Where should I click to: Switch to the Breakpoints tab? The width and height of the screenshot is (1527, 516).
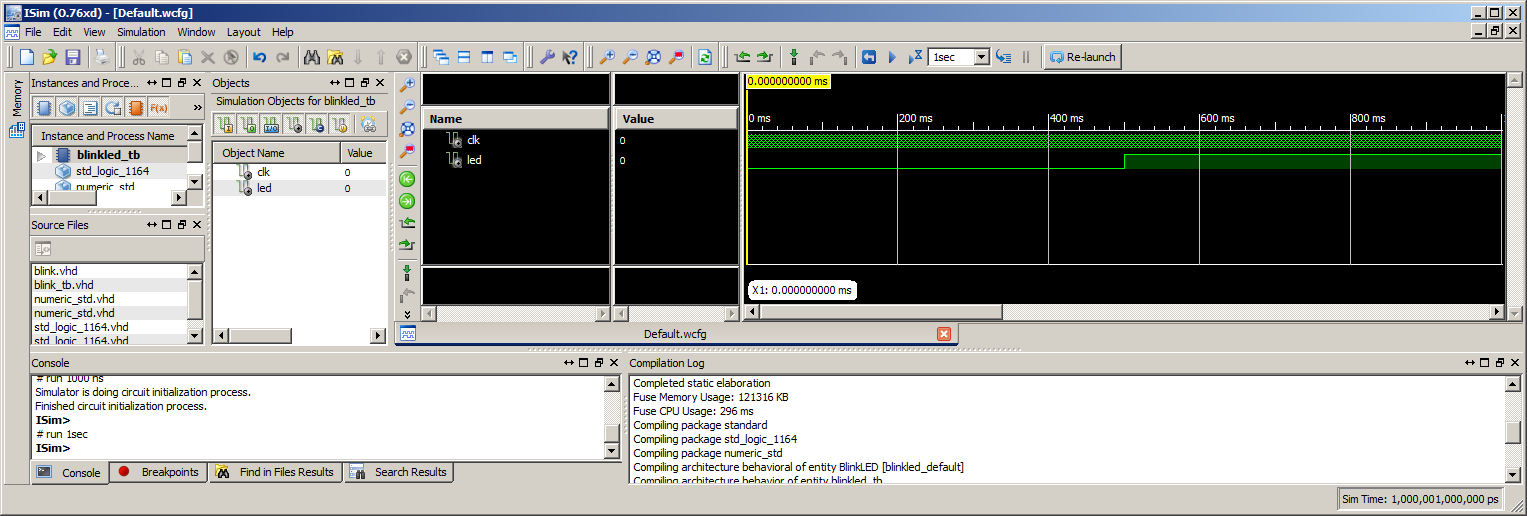[x=159, y=472]
